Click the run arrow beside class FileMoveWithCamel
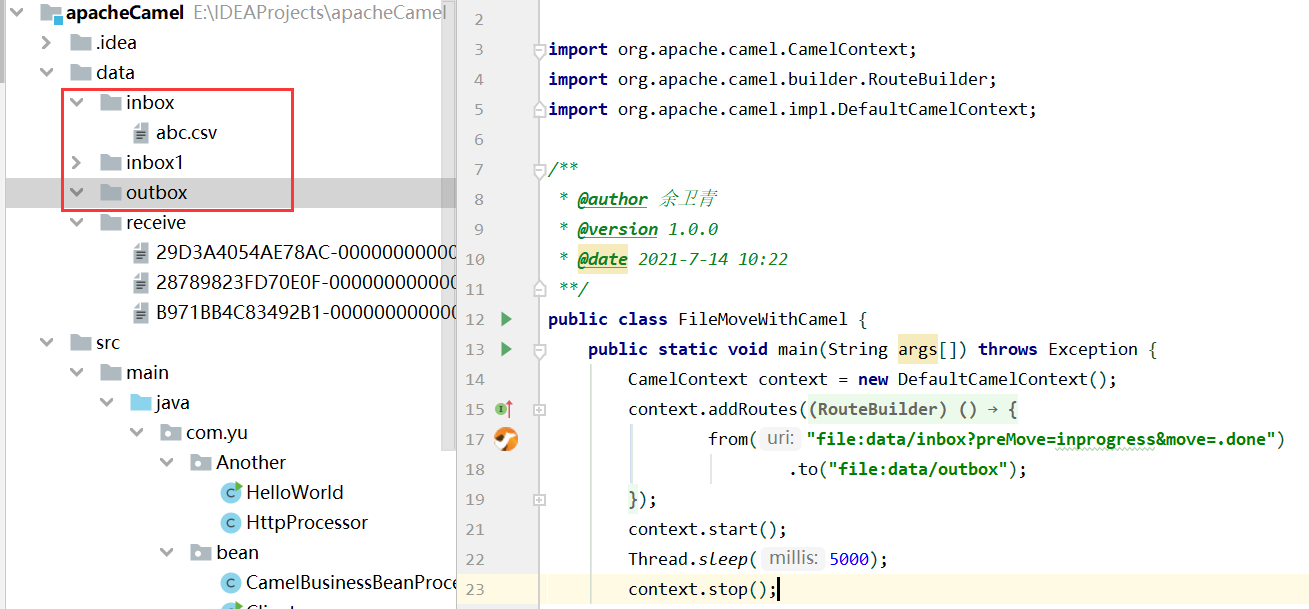The width and height of the screenshot is (1309, 609). click(506, 319)
